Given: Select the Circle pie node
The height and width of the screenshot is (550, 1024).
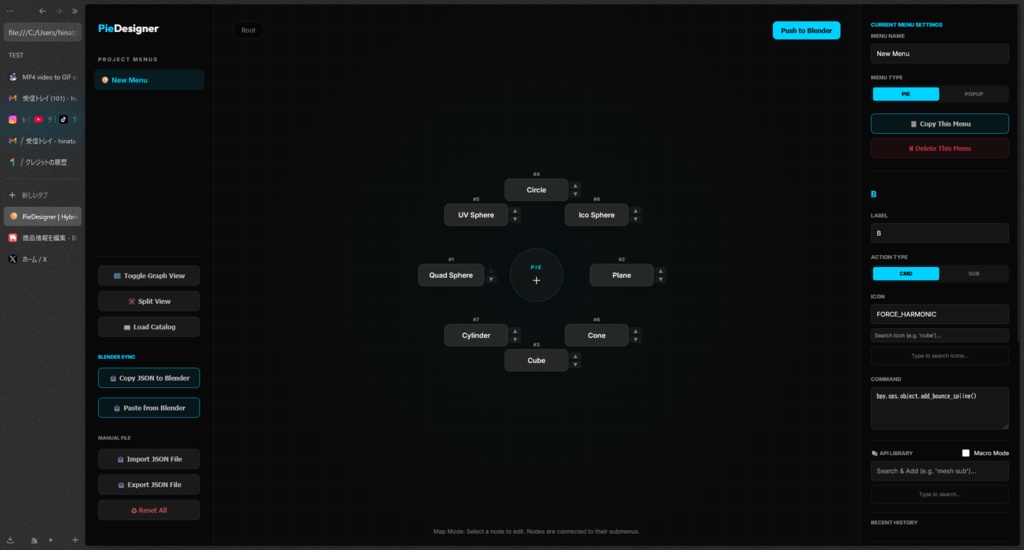Looking at the screenshot, I should pyautogui.click(x=536, y=190).
